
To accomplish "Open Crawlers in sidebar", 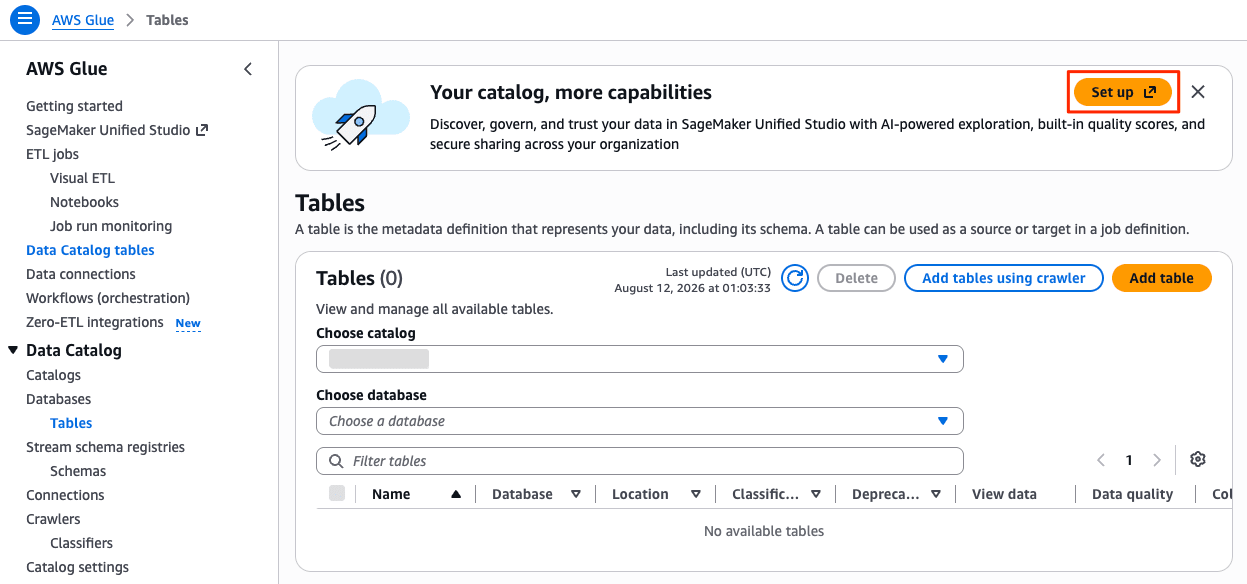I will (x=53, y=519).
